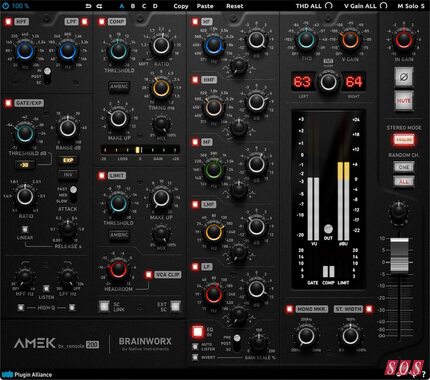Click the RANDOM CH. ONE button
Image resolution: width=430 pixels, height=380 pixels.
pos(404,167)
